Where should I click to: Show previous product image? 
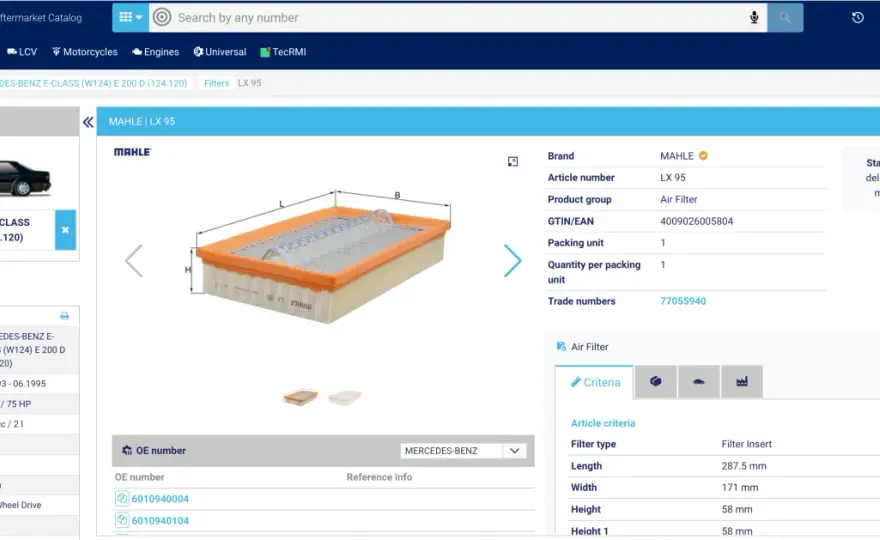(134, 260)
